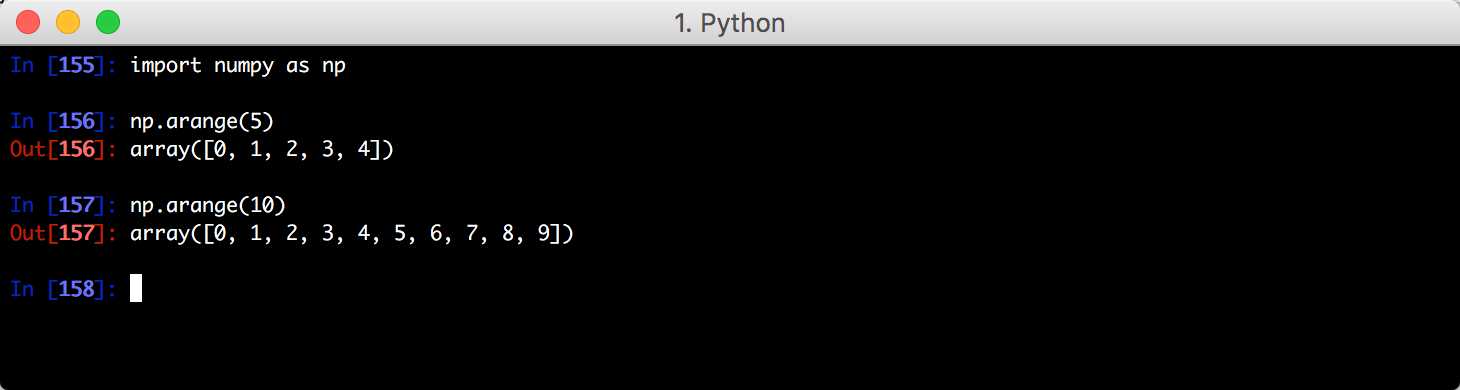
Task: Click the 'array([0, 1, 2, 3, 4])' output
Action: pyautogui.click(x=262, y=150)
